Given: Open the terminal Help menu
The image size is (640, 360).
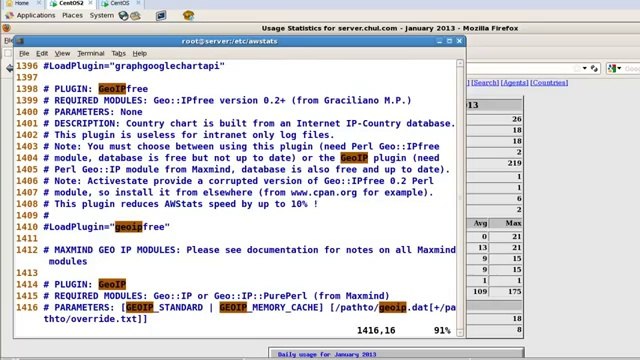Looking at the screenshot, I should pos(140,53).
